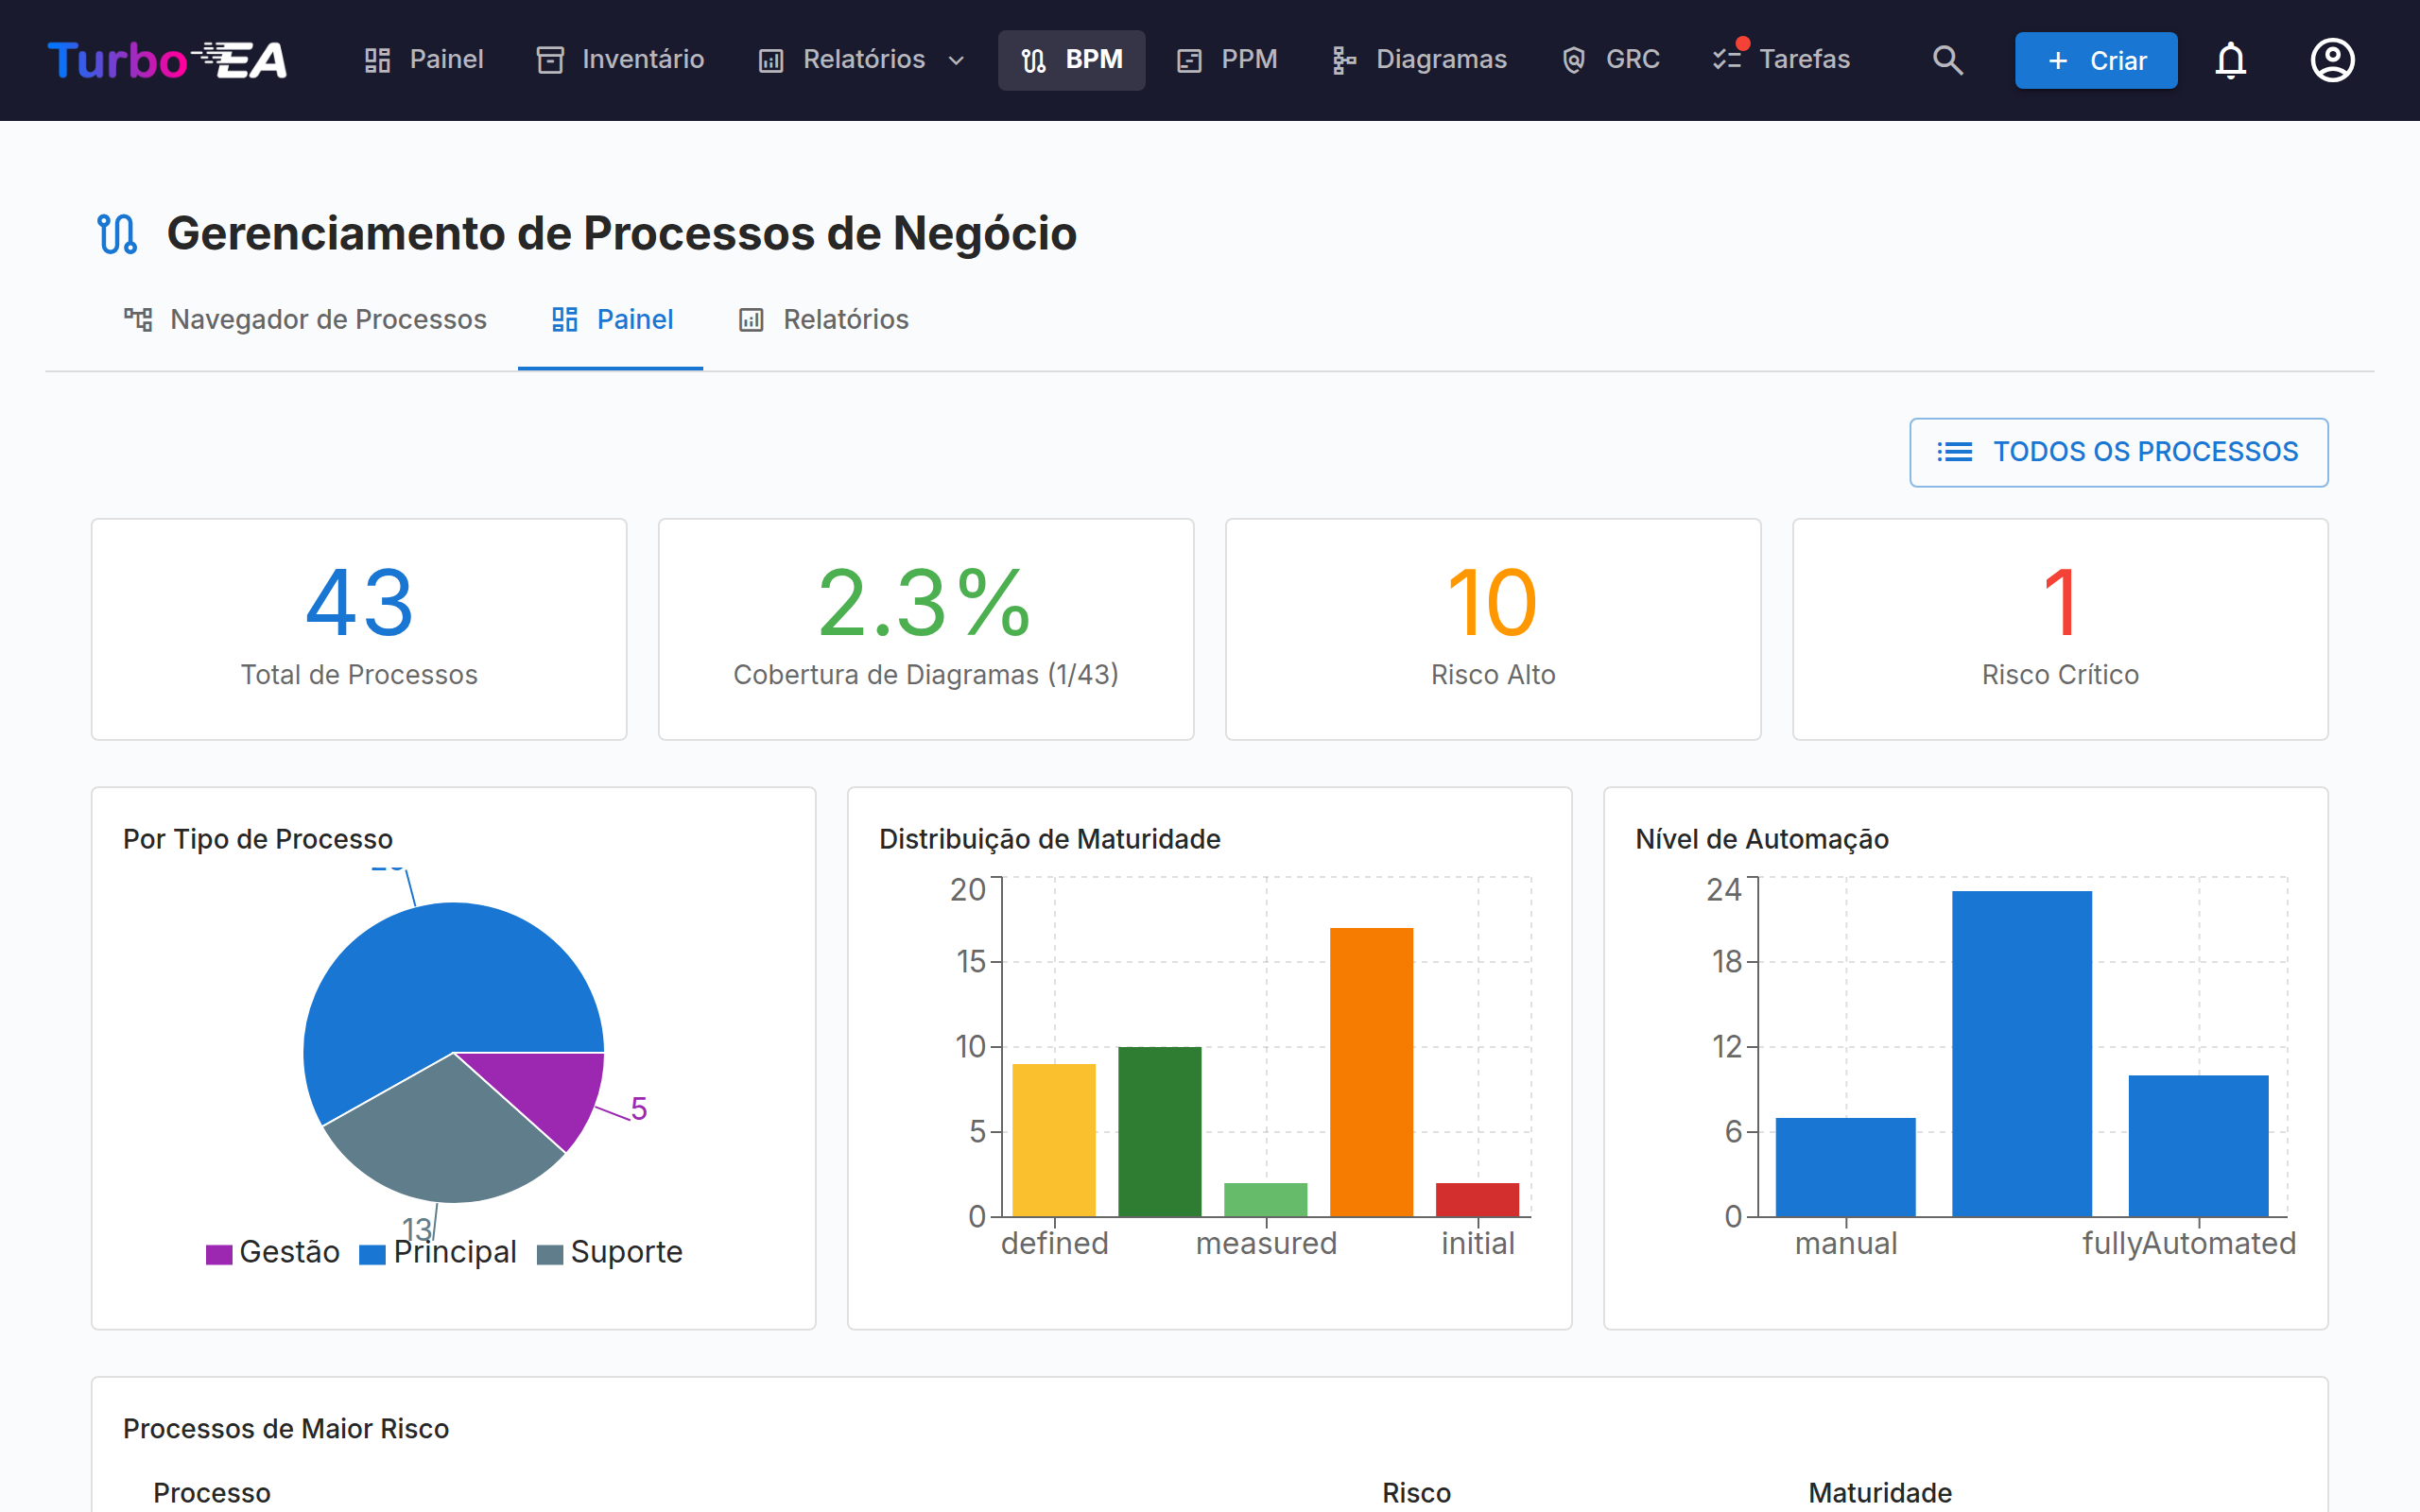Viewport: 2420px width, 1512px height.
Task: Select the Painel sub-tab
Action: [611, 320]
